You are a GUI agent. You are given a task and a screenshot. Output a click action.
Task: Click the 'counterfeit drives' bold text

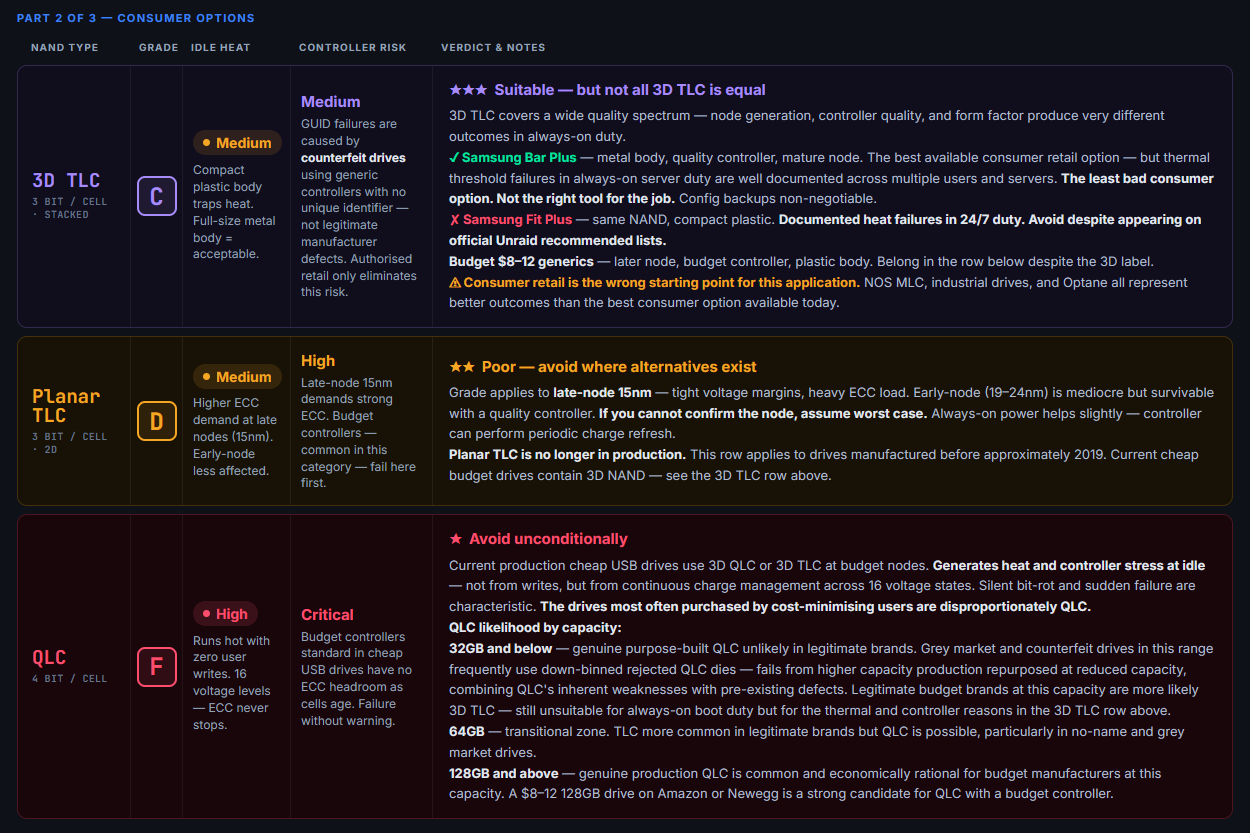point(353,158)
